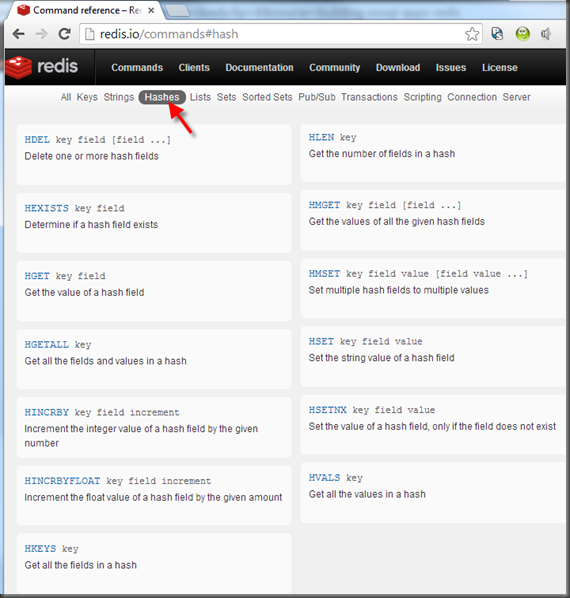This screenshot has height=598, width=570.
Task: Open the HMSET command link
Action: 324,274
